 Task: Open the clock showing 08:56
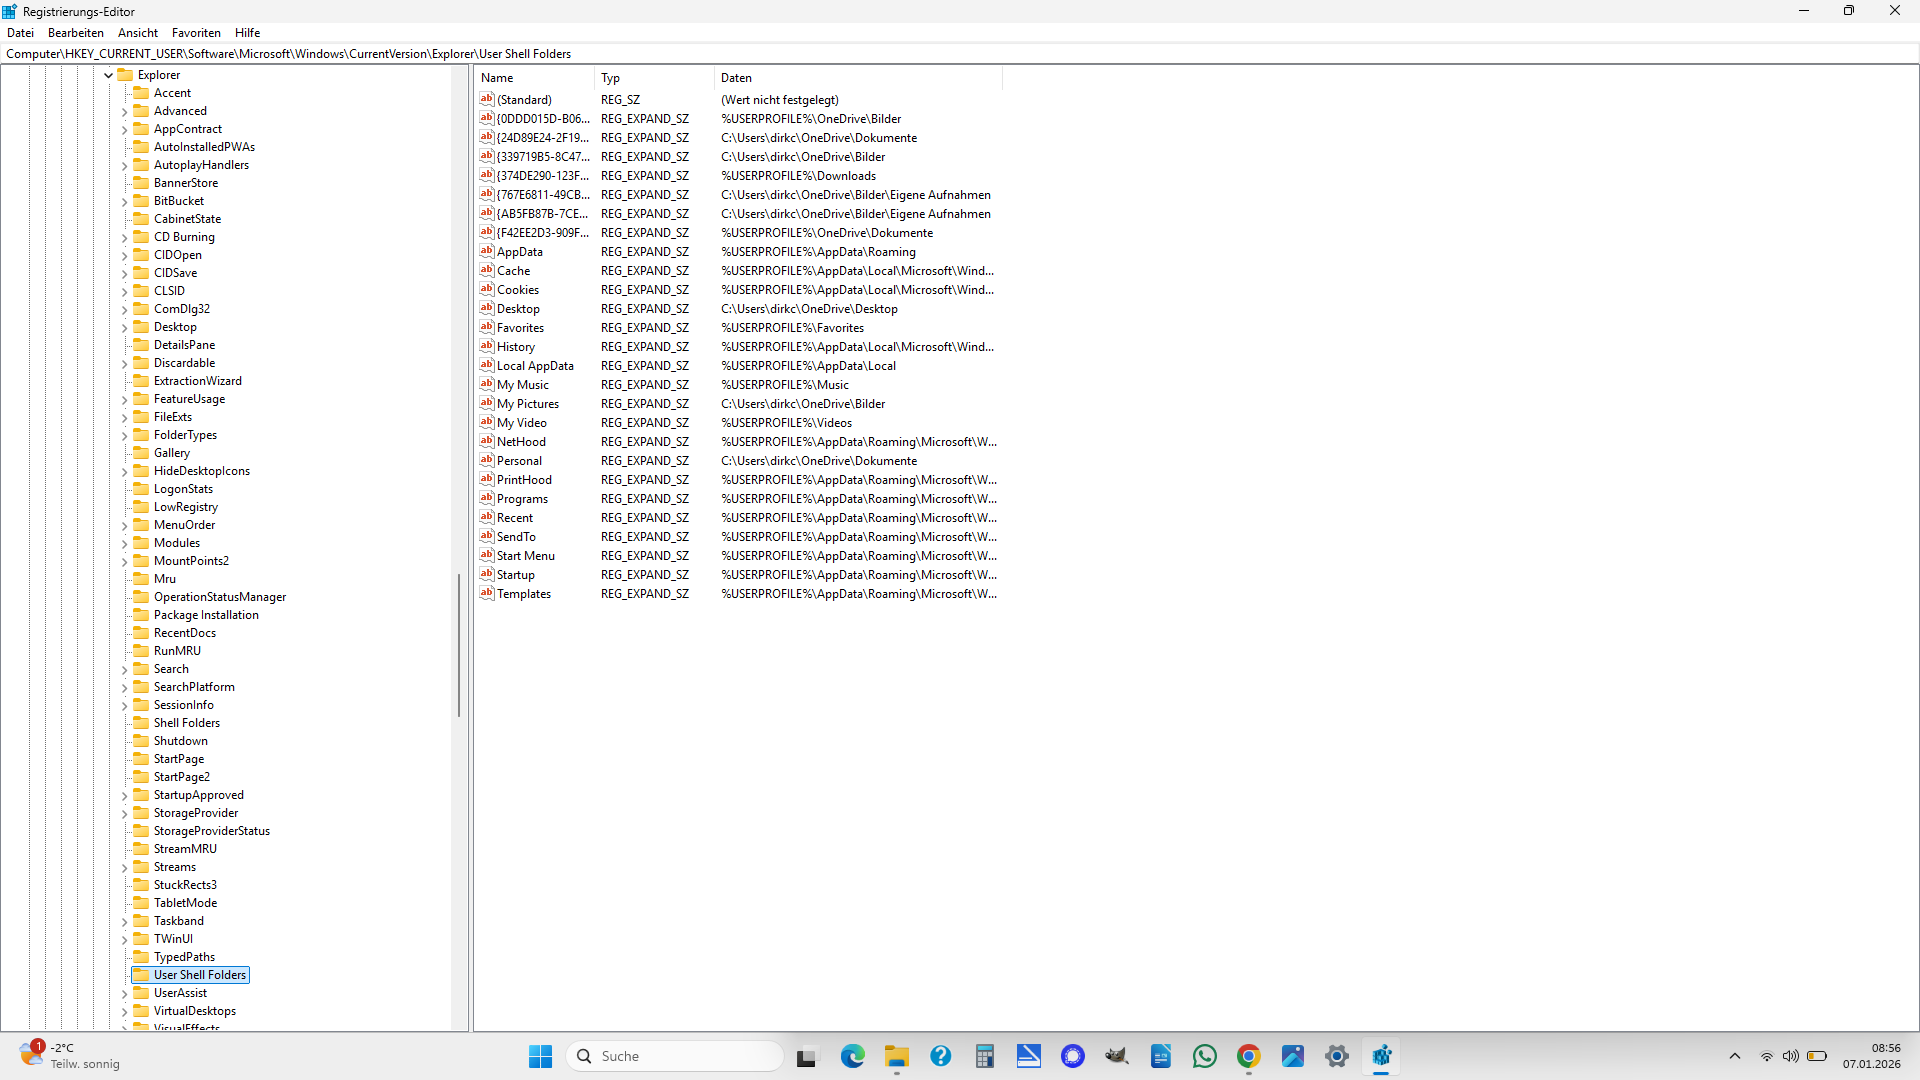(x=1872, y=1056)
